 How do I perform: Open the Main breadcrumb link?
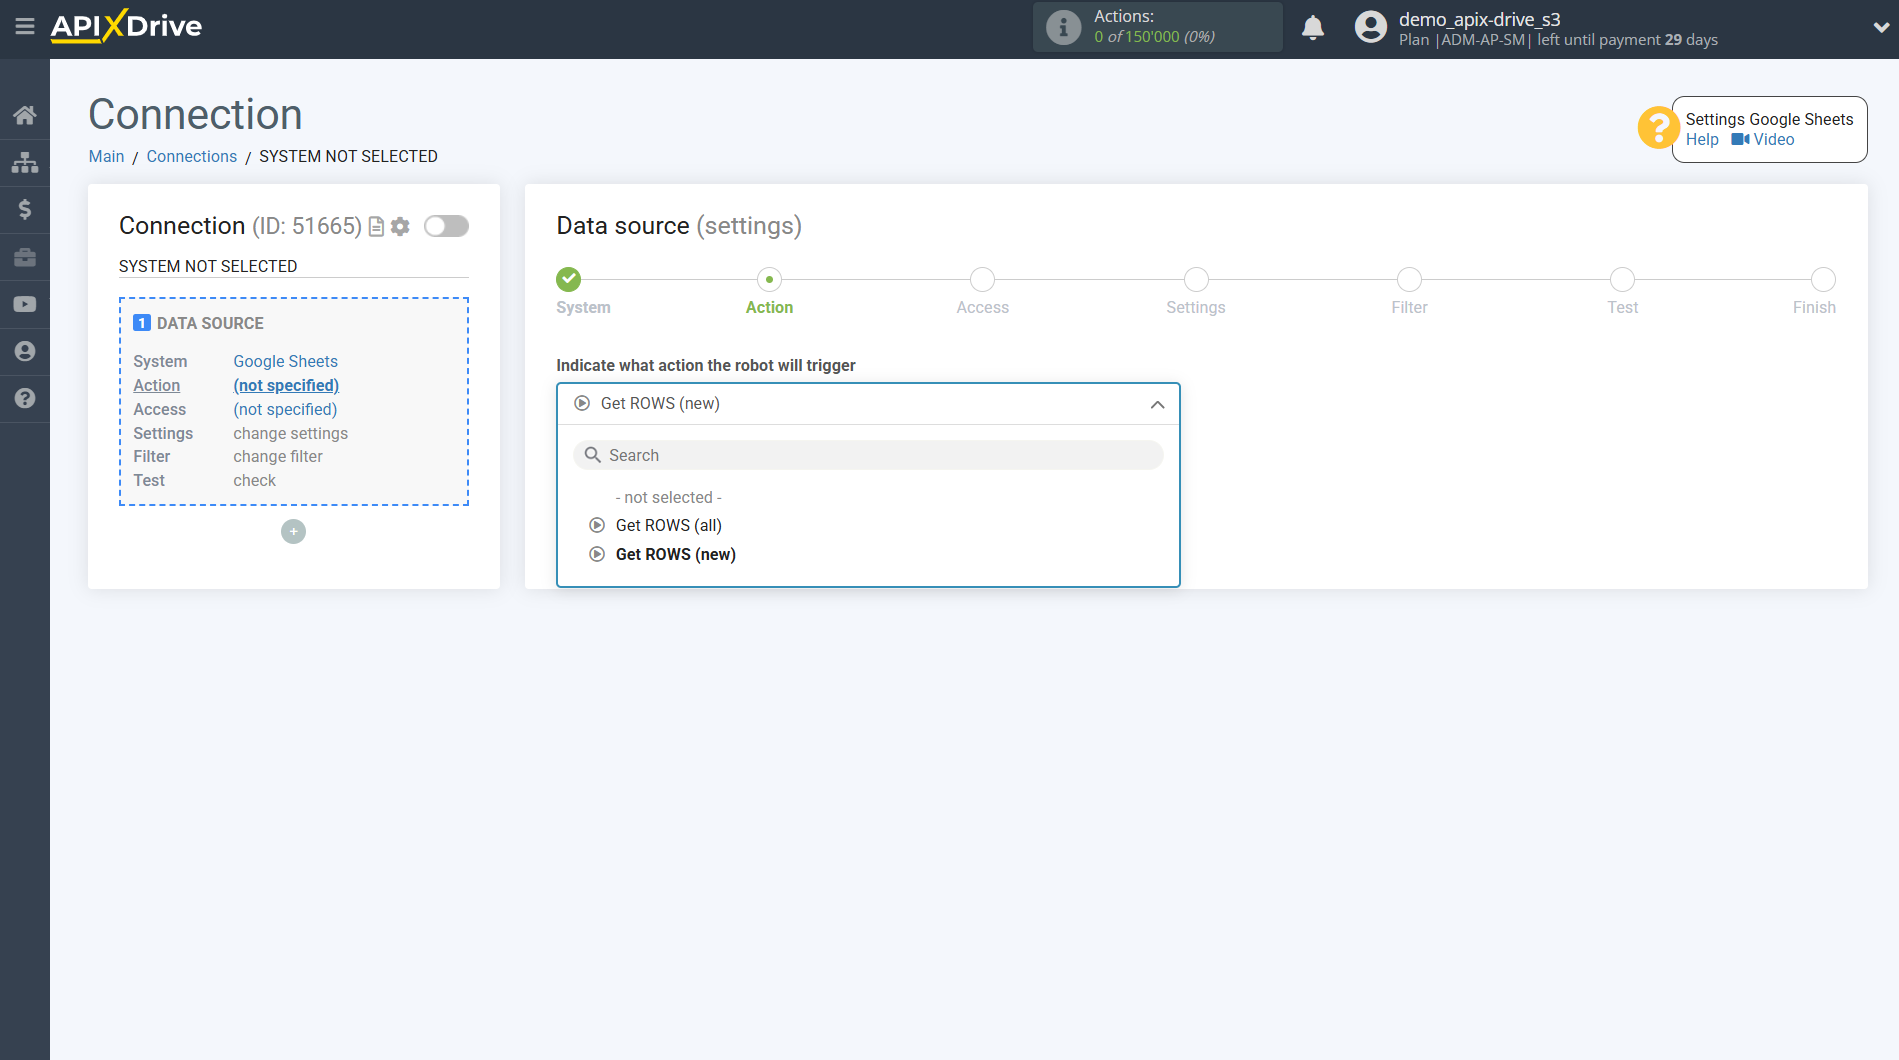tap(106, 156)
